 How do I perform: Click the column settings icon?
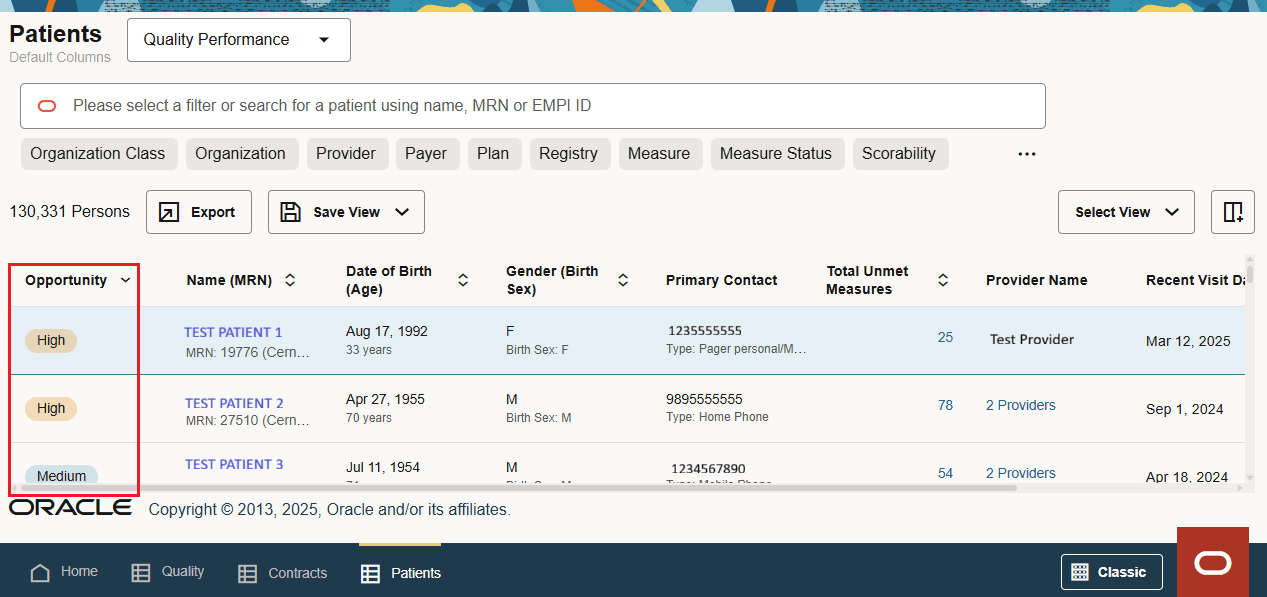point(1232,212)
